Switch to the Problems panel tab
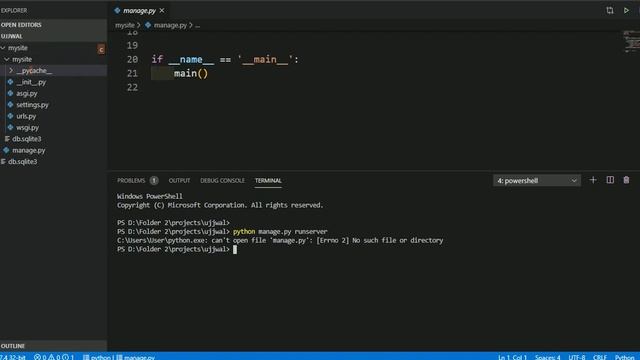Screen dimensions: 640x360 [131, 180]
